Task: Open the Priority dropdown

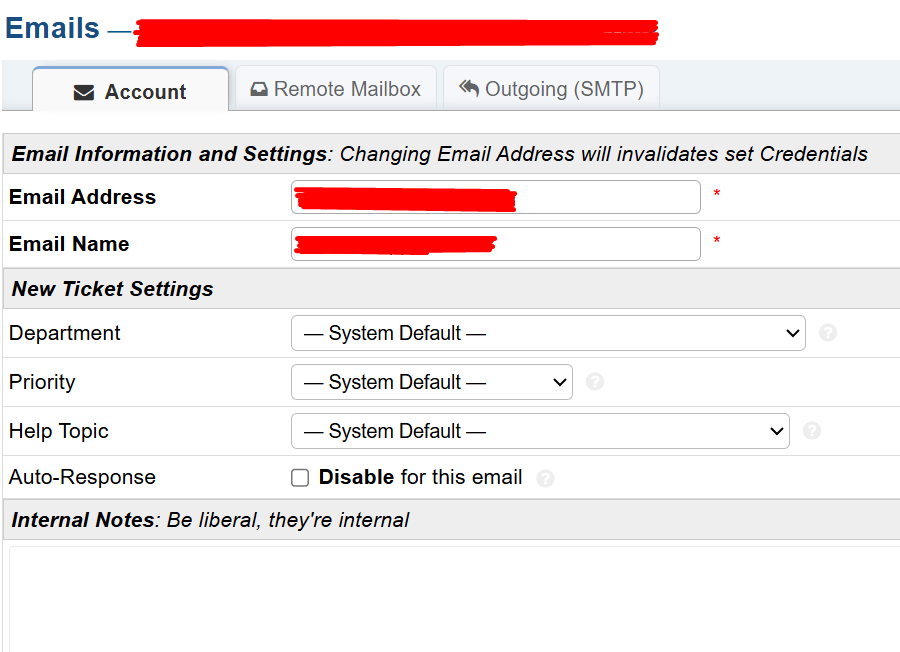Action: click(431, 382)
